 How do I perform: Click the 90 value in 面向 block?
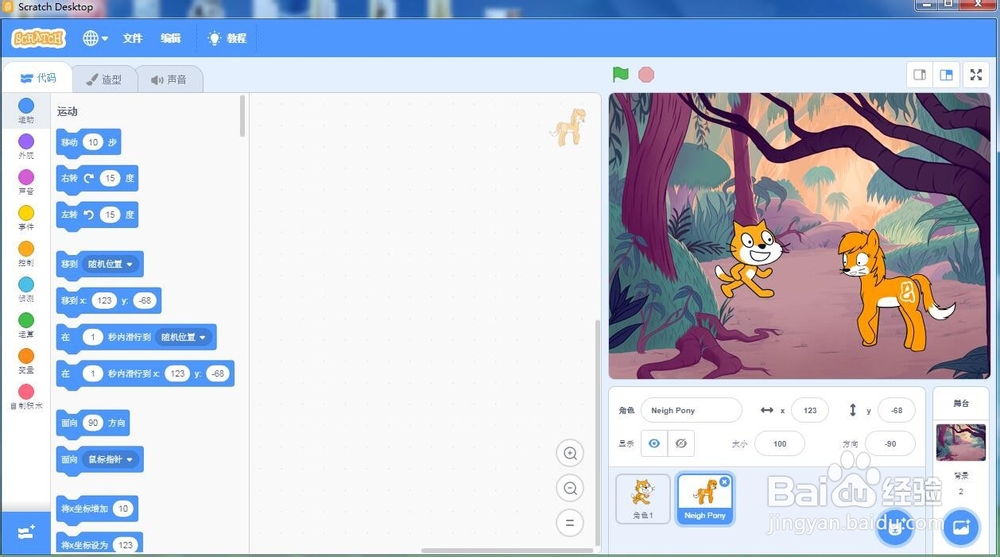[x=93, y=423]
